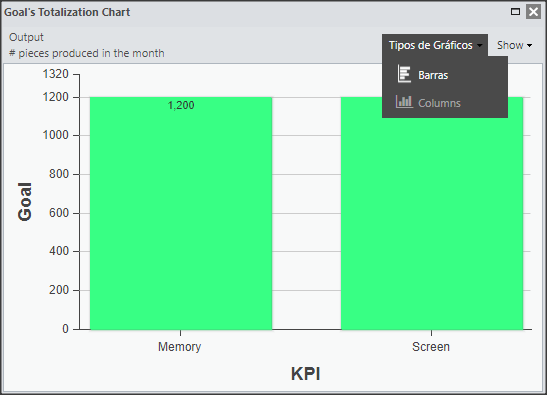Click the KPI axis title
This screenshot has width=547, height=395.
(306, 374)
